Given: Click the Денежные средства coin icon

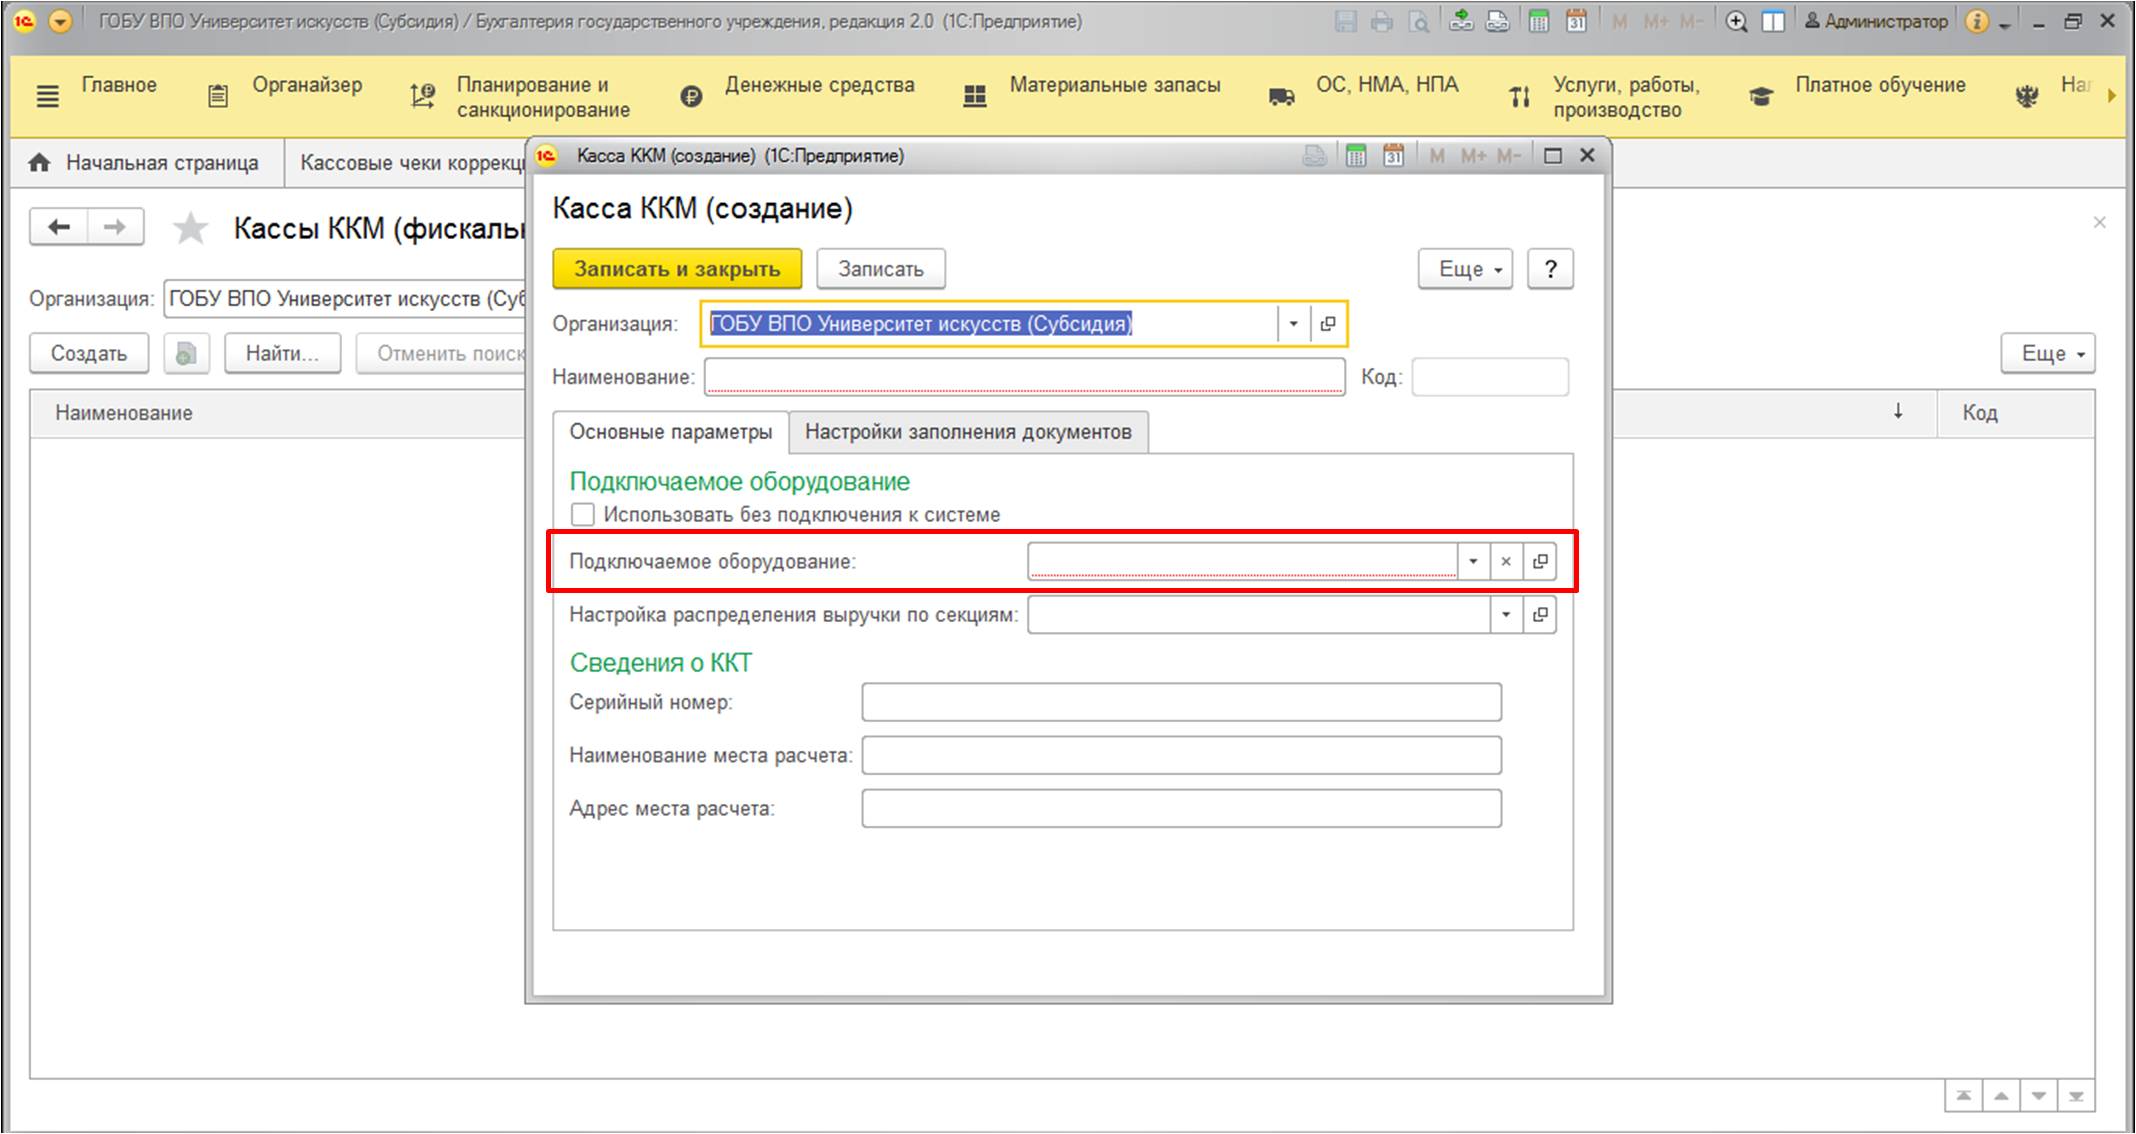Looking at the screenshot, I should tap(691, 97).
